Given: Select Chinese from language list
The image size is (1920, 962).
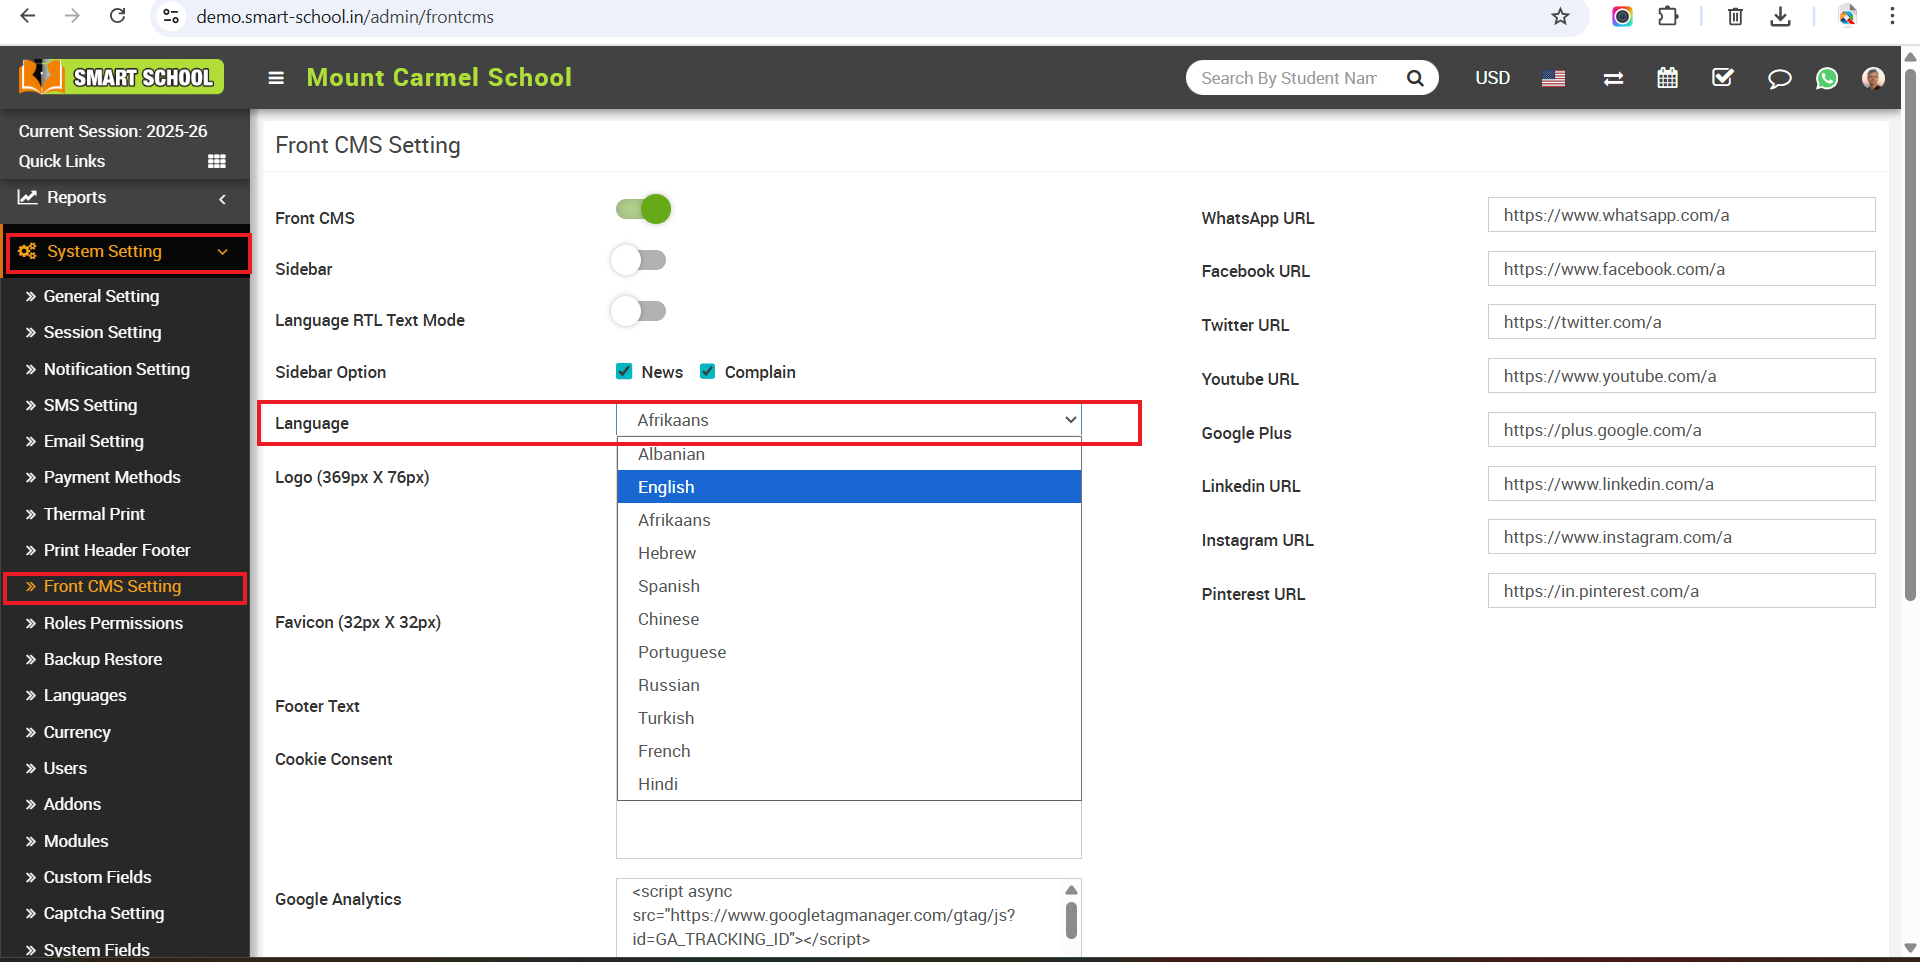Looking at the screenshot, I should 849,619.
